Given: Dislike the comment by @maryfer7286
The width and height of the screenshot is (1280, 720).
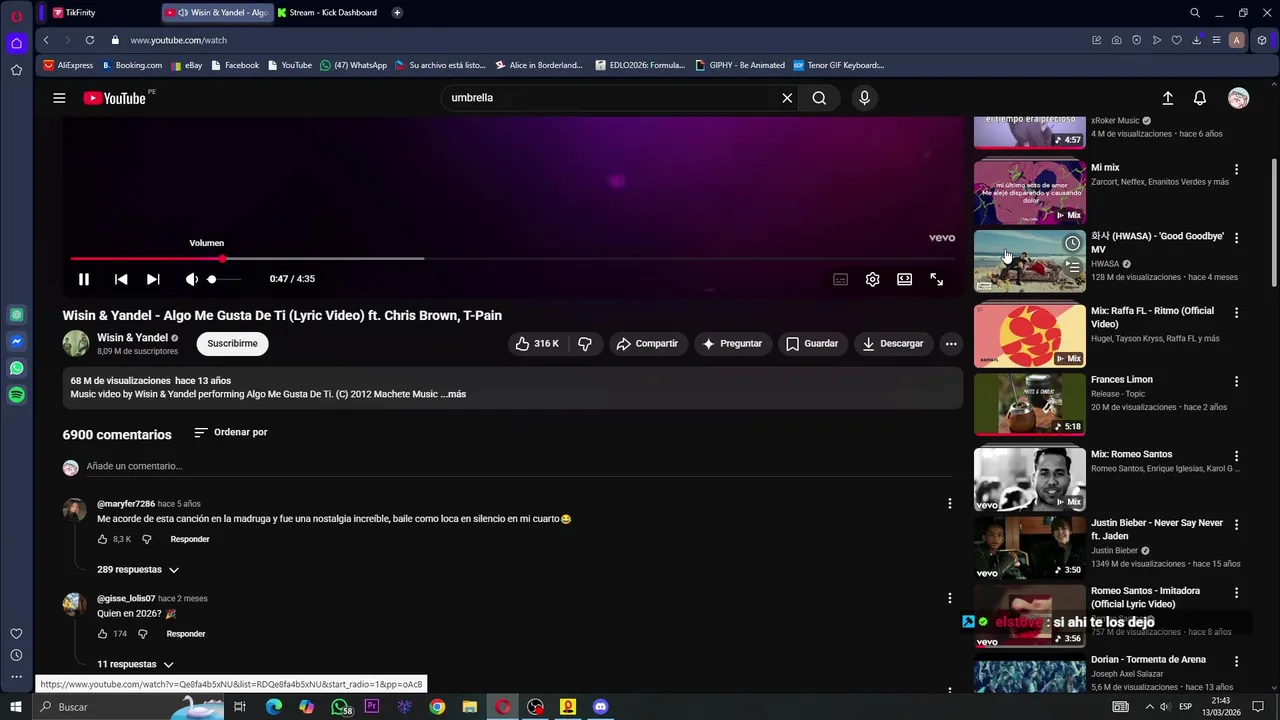Looking at the screenshot, I should (x=146, y=540).
